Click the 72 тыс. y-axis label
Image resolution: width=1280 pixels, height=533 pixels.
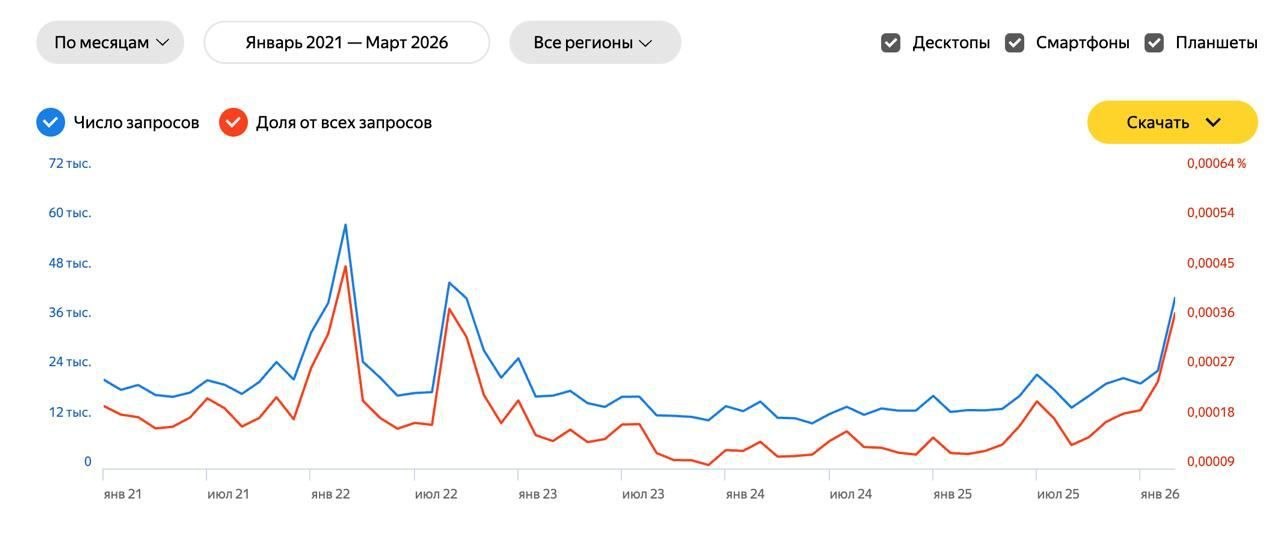pos(70,163)
